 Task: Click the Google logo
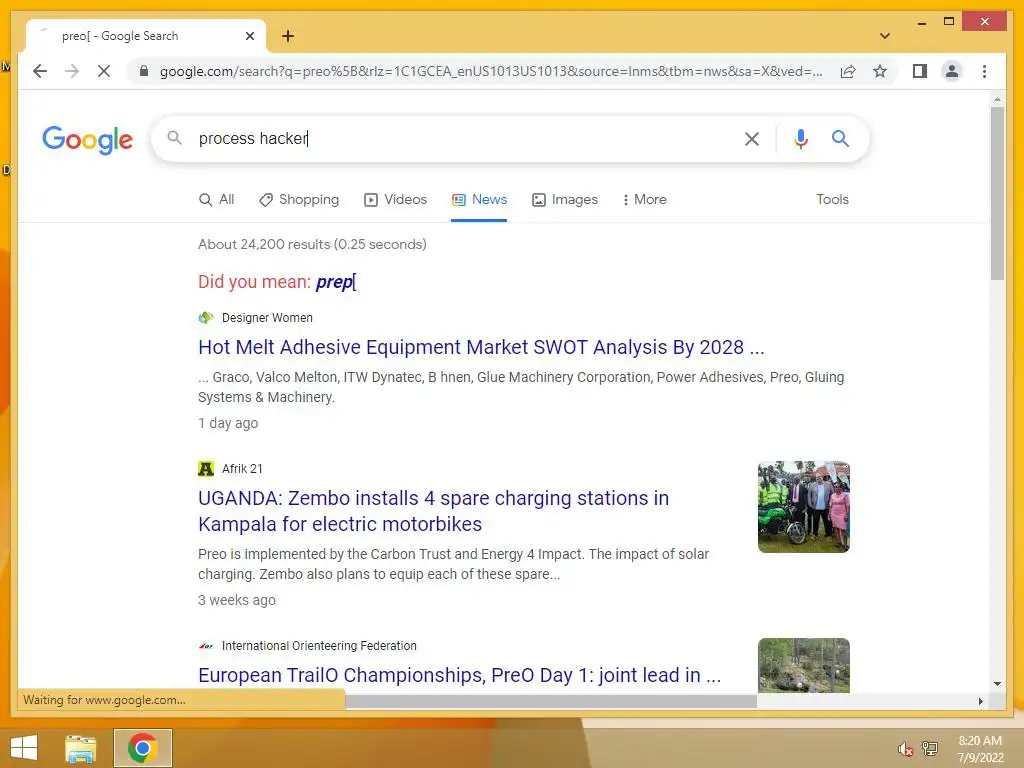coord(88,140)
